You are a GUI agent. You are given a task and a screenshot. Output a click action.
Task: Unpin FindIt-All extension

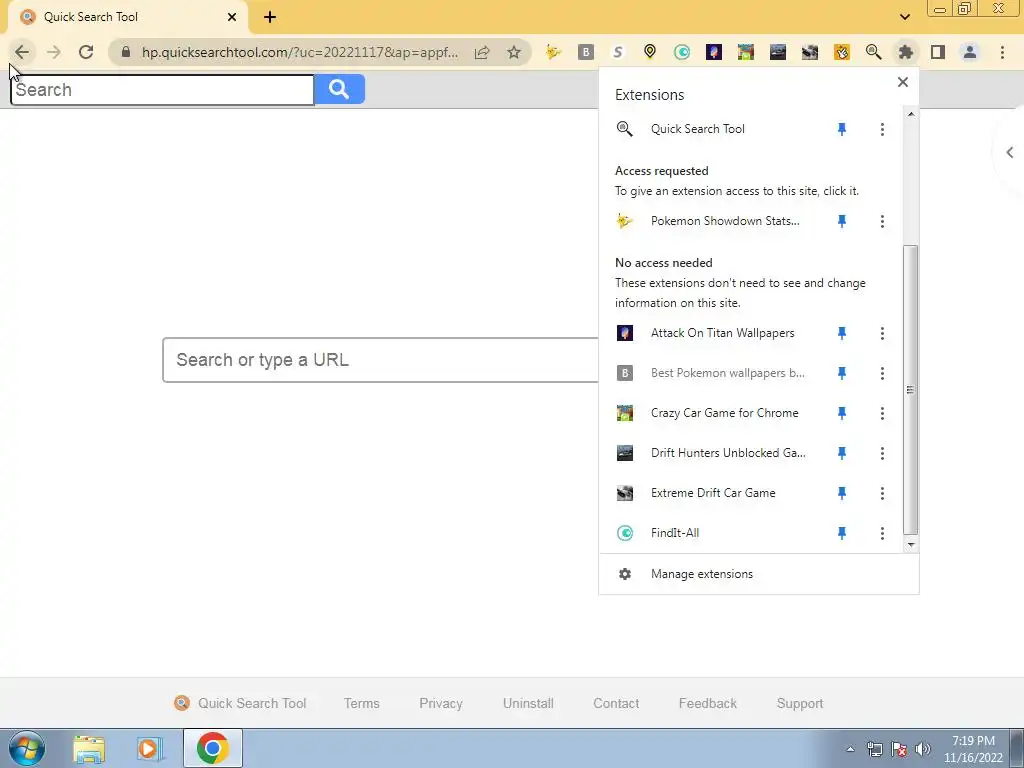click(842, 534)
